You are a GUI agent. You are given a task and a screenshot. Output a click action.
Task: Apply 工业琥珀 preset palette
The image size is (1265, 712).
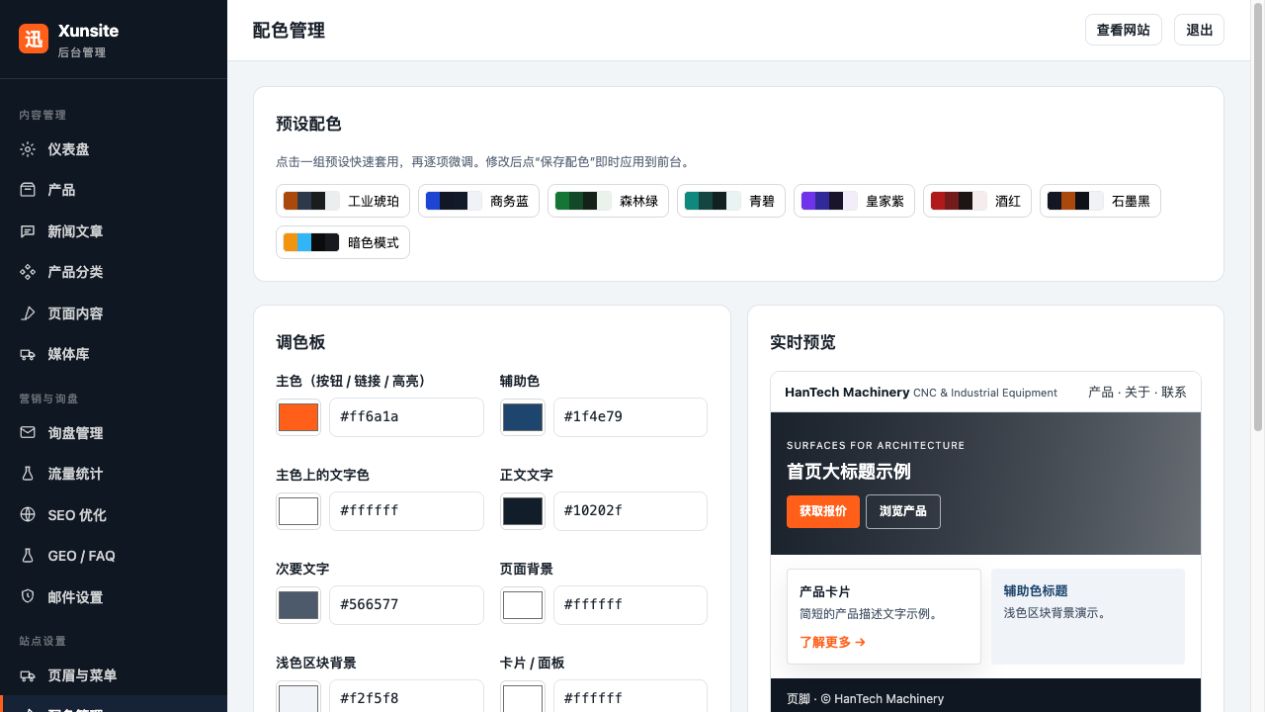pos(342,201)
